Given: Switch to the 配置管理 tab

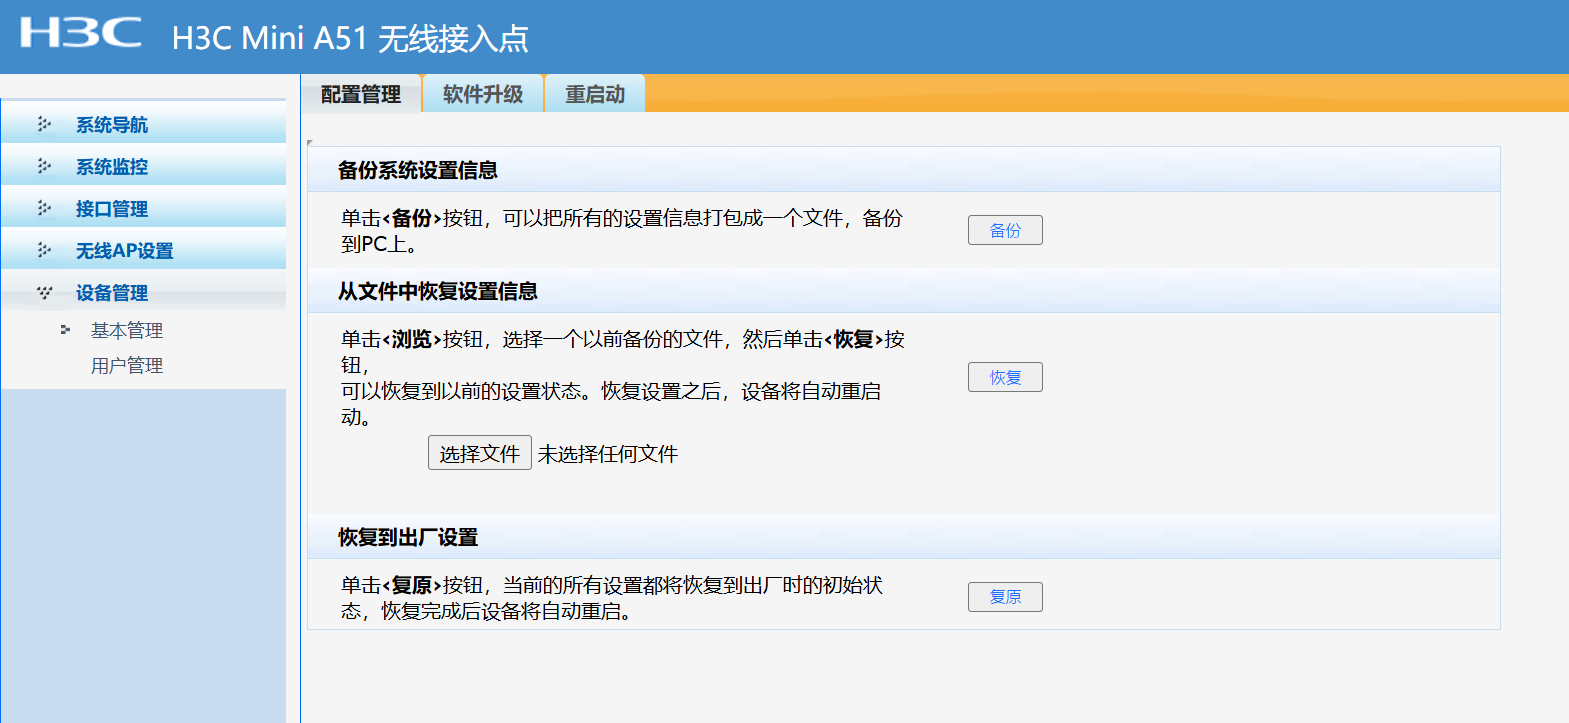Looking at the screenshot, I should coord(361,94).
